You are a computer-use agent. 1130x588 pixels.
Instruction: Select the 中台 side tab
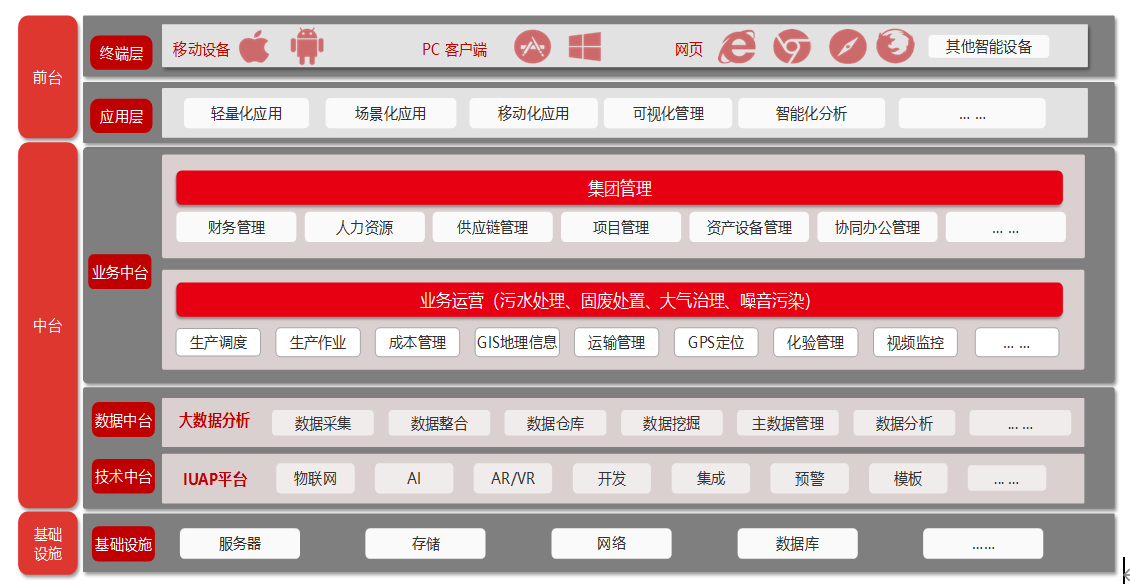point(47,325)
